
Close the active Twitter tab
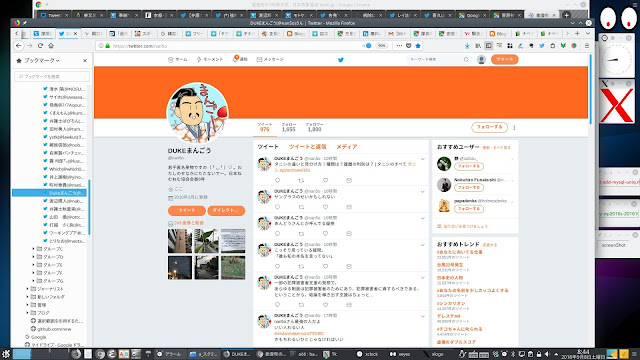pyautogui.click(x=76, y=34)
